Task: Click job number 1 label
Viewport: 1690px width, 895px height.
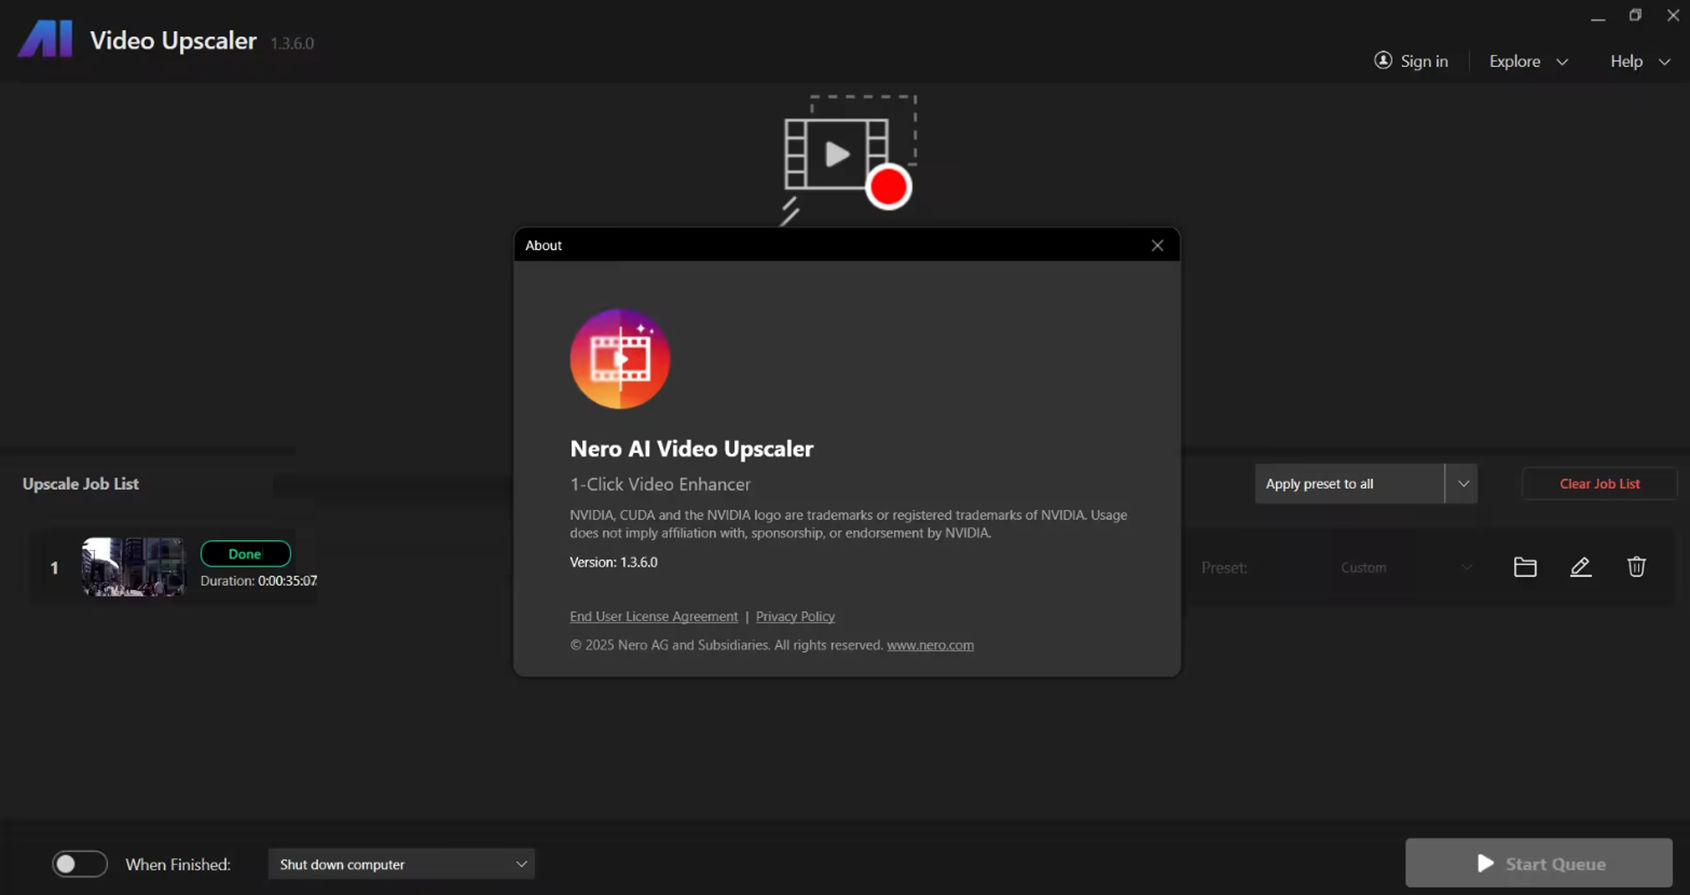Action: [54, 568]
